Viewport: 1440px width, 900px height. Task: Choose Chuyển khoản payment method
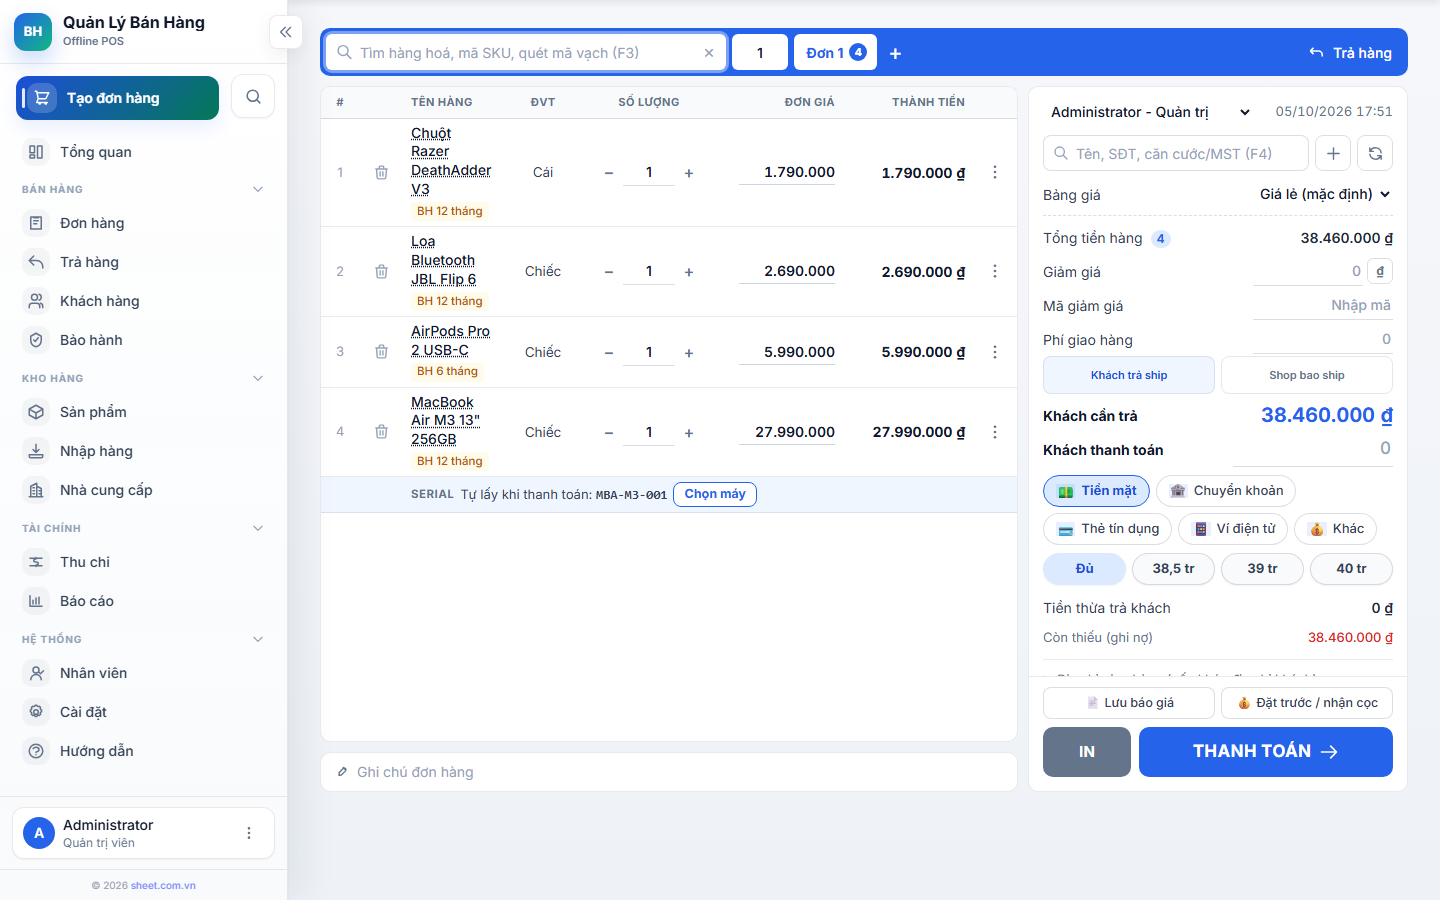[x=1226, y=491]
